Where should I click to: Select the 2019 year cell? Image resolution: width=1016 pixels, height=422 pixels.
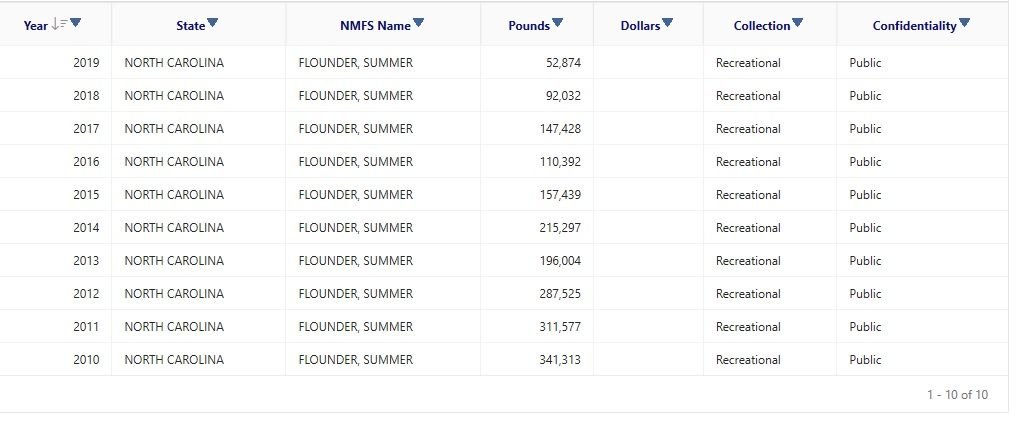(56, 63)
